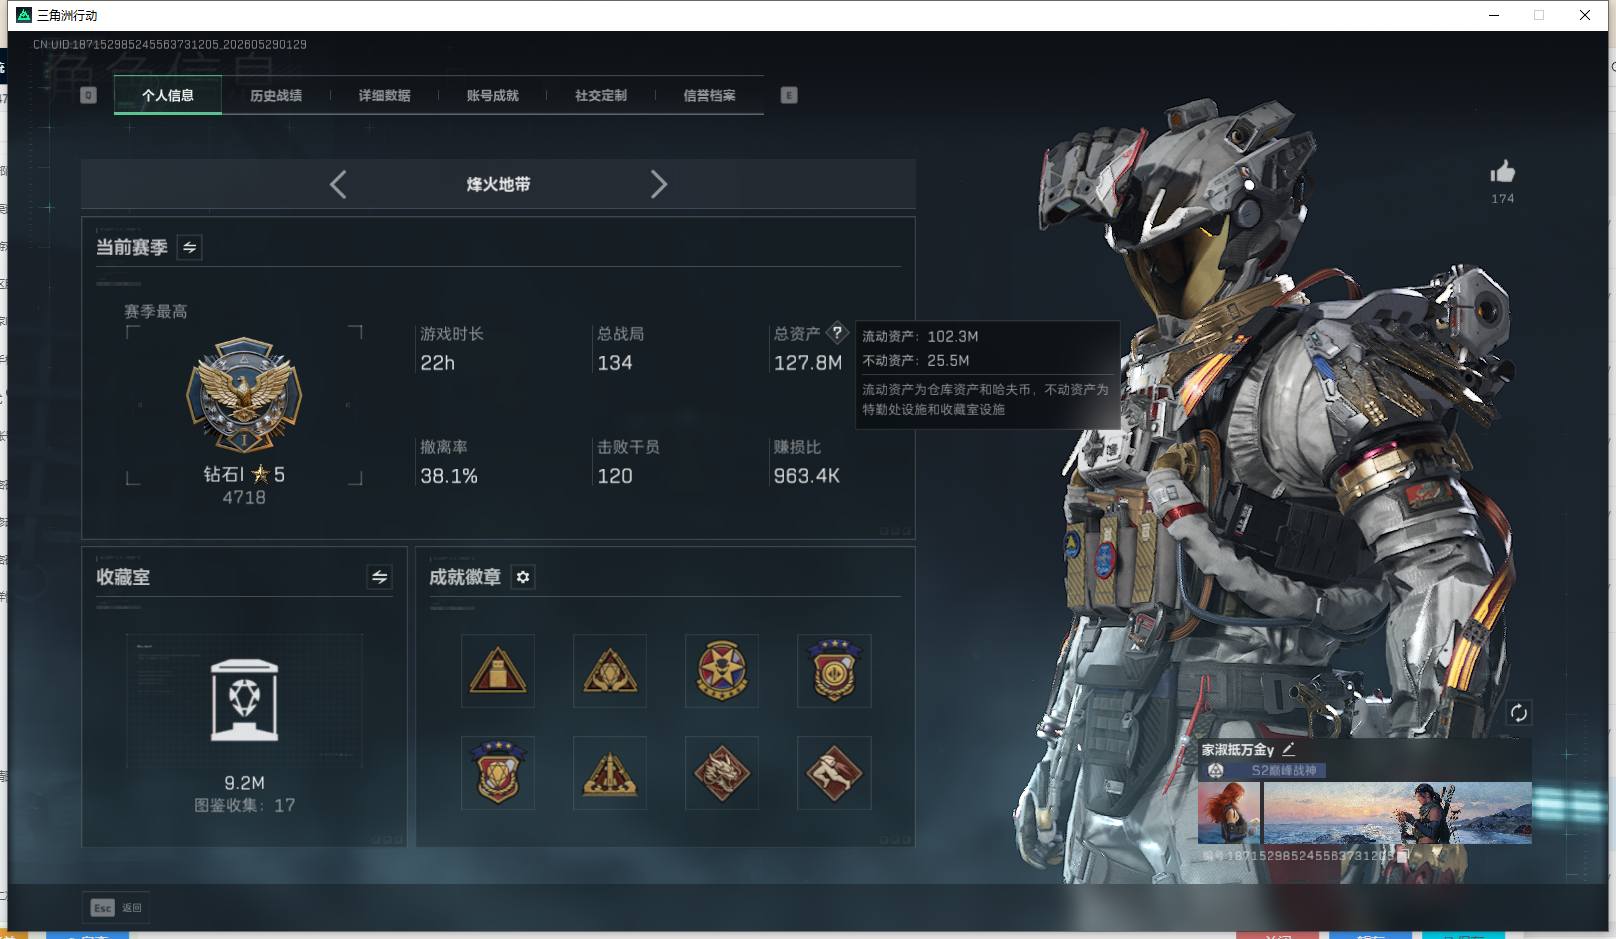Screen dimensions: 1616x939
Task: Go to the 账号成就 tab
Action: click(x=492, y=95)
